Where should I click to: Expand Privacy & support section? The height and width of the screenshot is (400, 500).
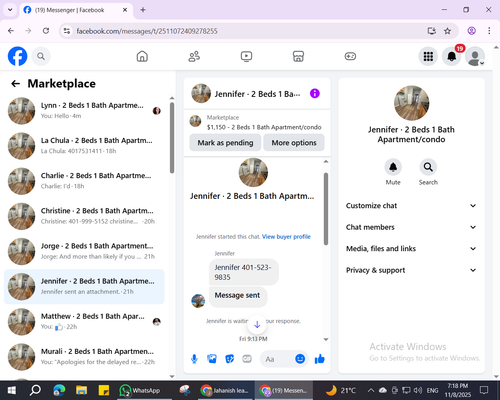pos(411,270)
